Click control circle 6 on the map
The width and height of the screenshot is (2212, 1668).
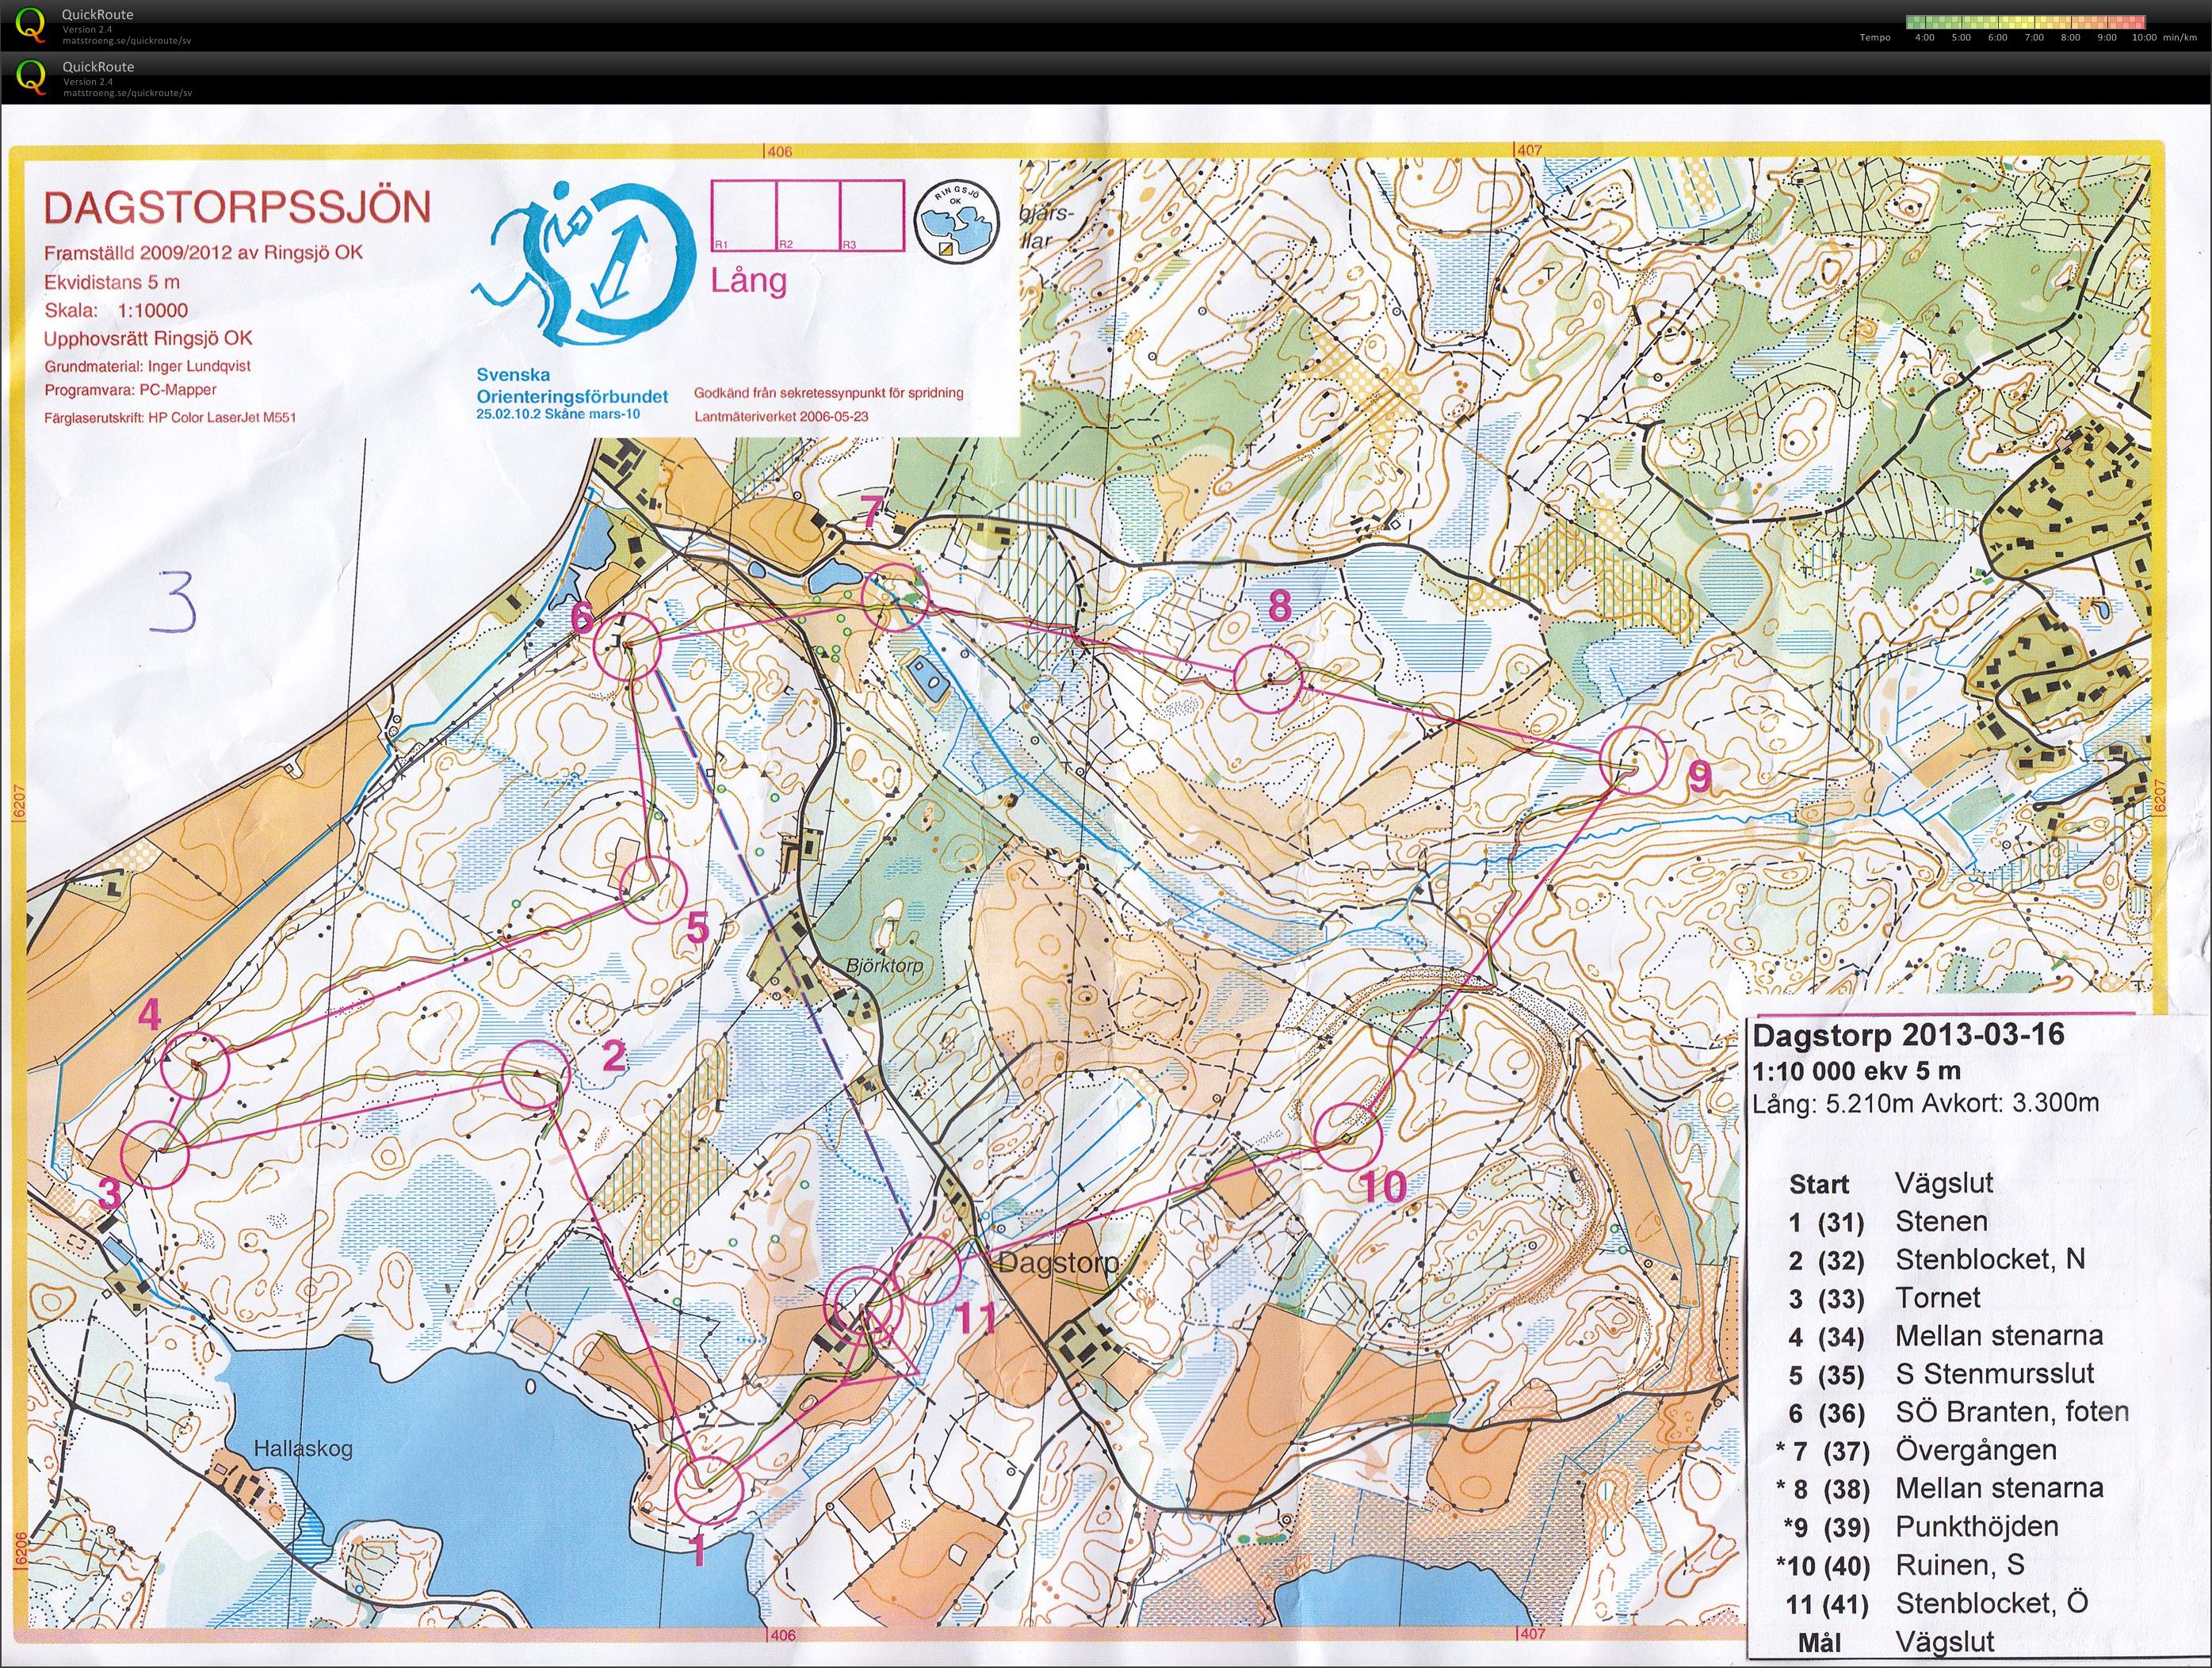[627, 646]
